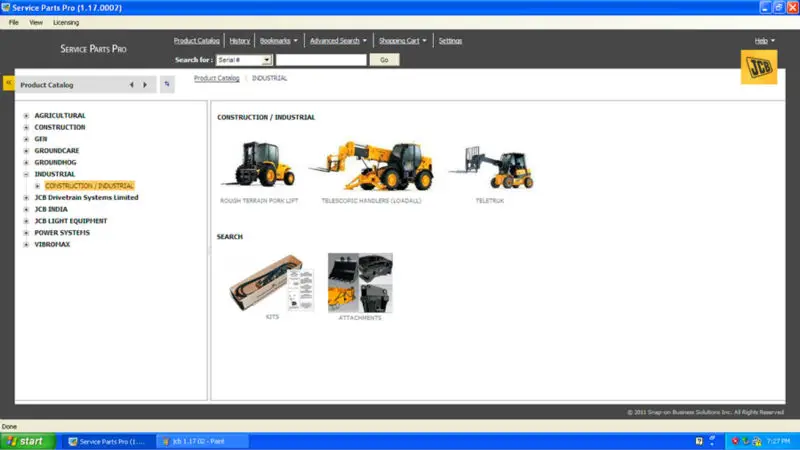Viewport: 800px width, 450px height.
Task: Click the Windows start button
Action: pos(28,441)
